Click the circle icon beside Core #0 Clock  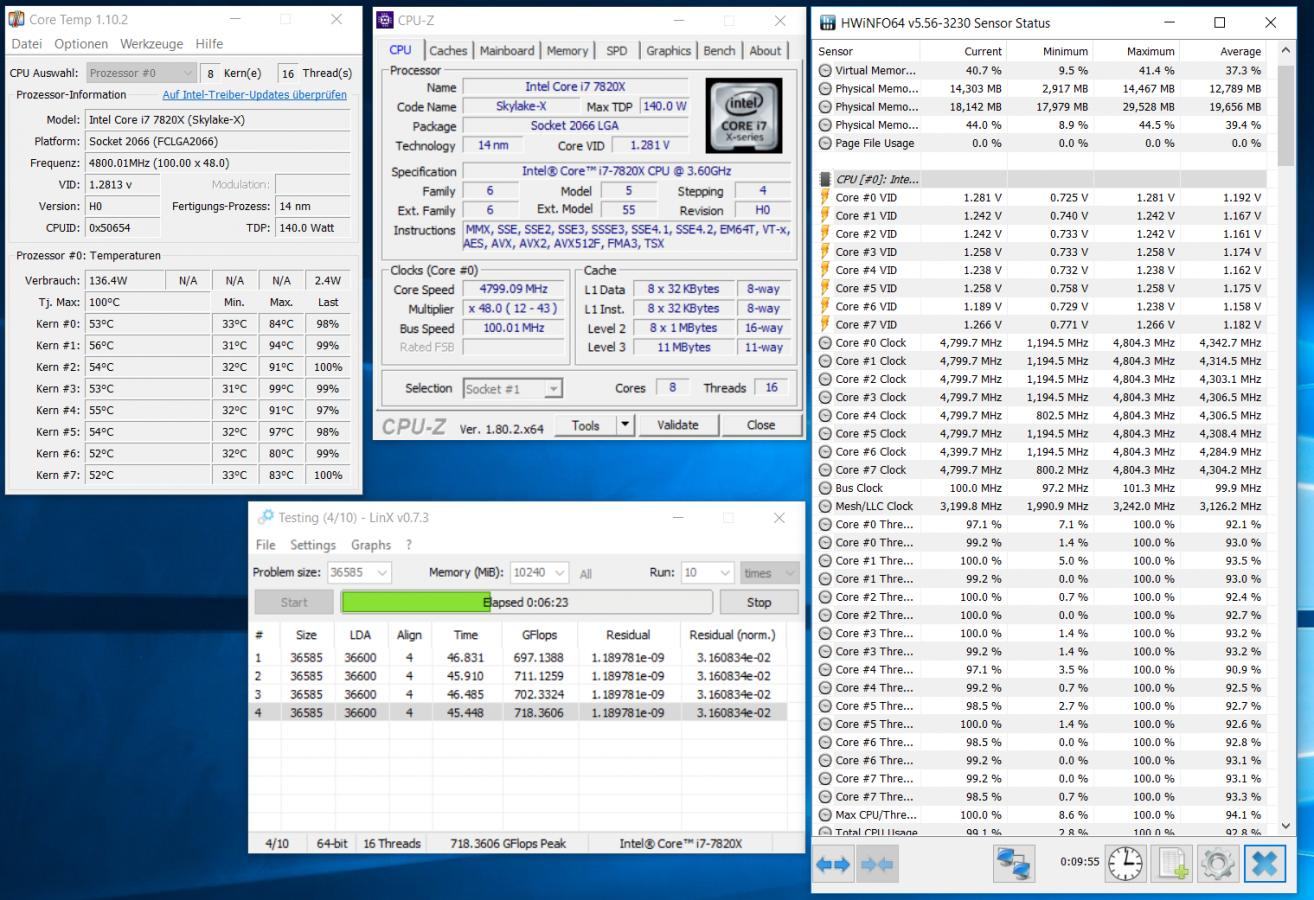tap(825, 343)
